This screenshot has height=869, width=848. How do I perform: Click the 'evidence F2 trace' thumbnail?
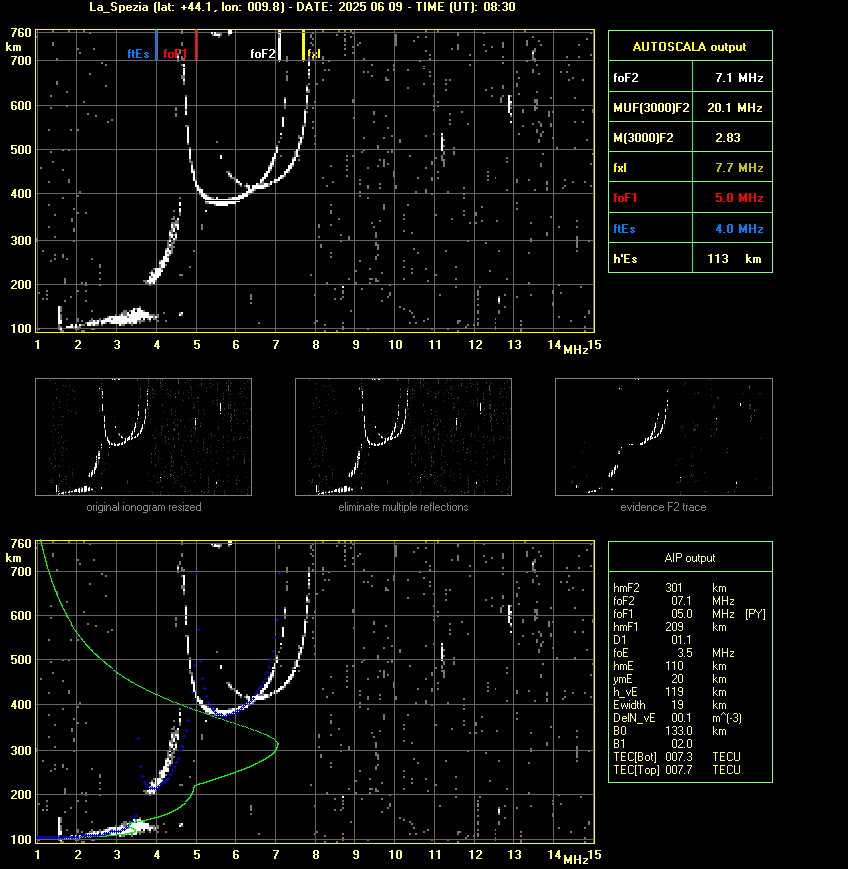[664, 437]
